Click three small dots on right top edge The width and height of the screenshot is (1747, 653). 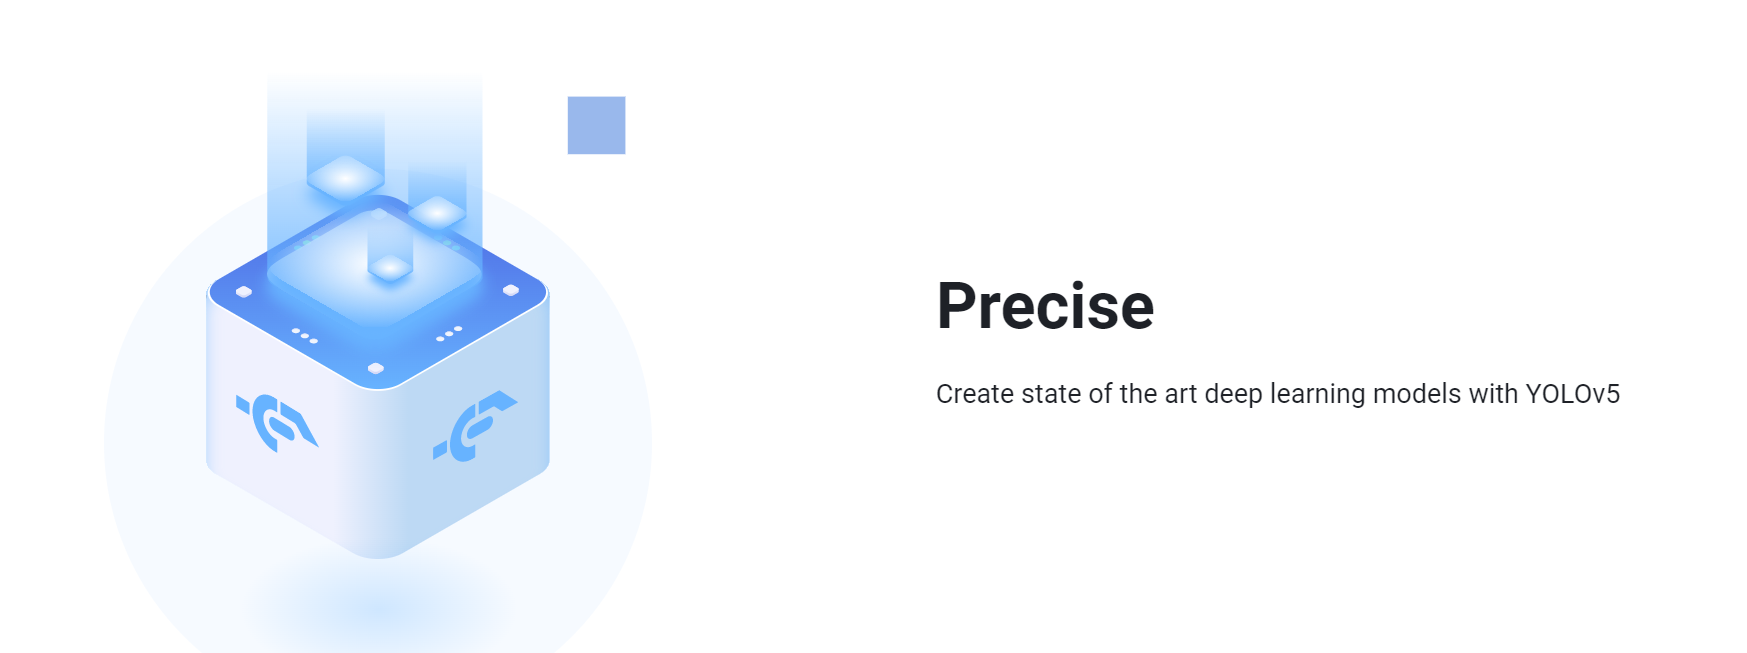tap(449, 333)
